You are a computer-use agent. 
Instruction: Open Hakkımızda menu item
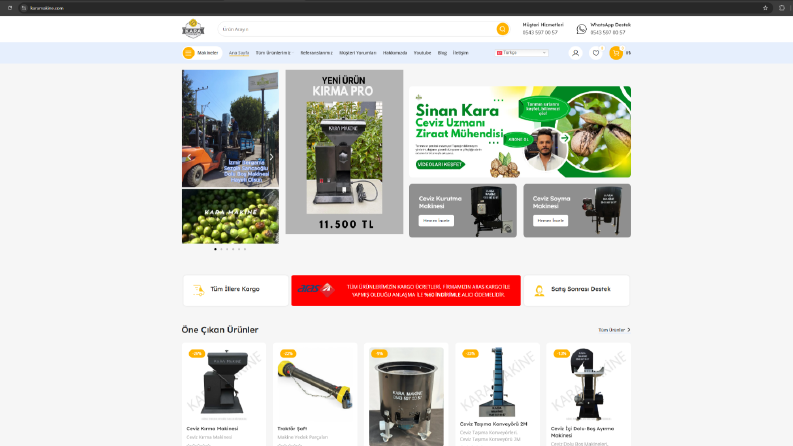[395, 53]
